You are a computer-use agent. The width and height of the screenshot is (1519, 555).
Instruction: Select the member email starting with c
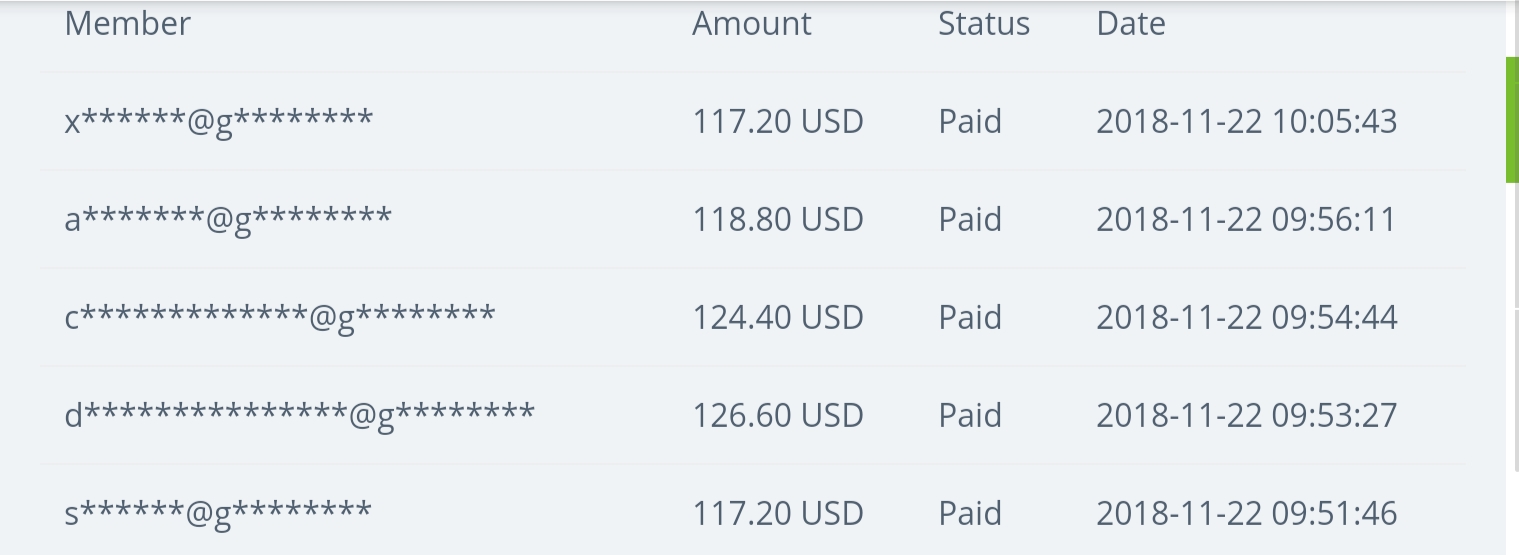[x=279, y=318]
